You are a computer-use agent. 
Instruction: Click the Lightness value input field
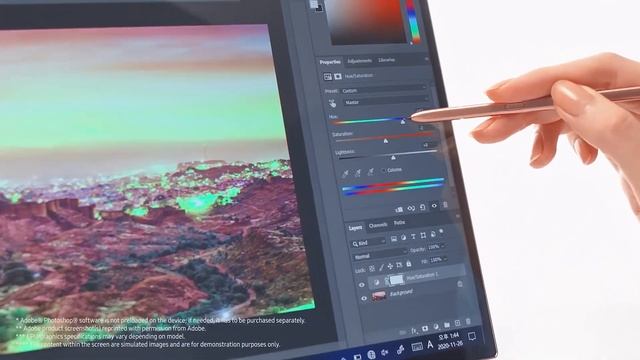click(x=429, y=145)
